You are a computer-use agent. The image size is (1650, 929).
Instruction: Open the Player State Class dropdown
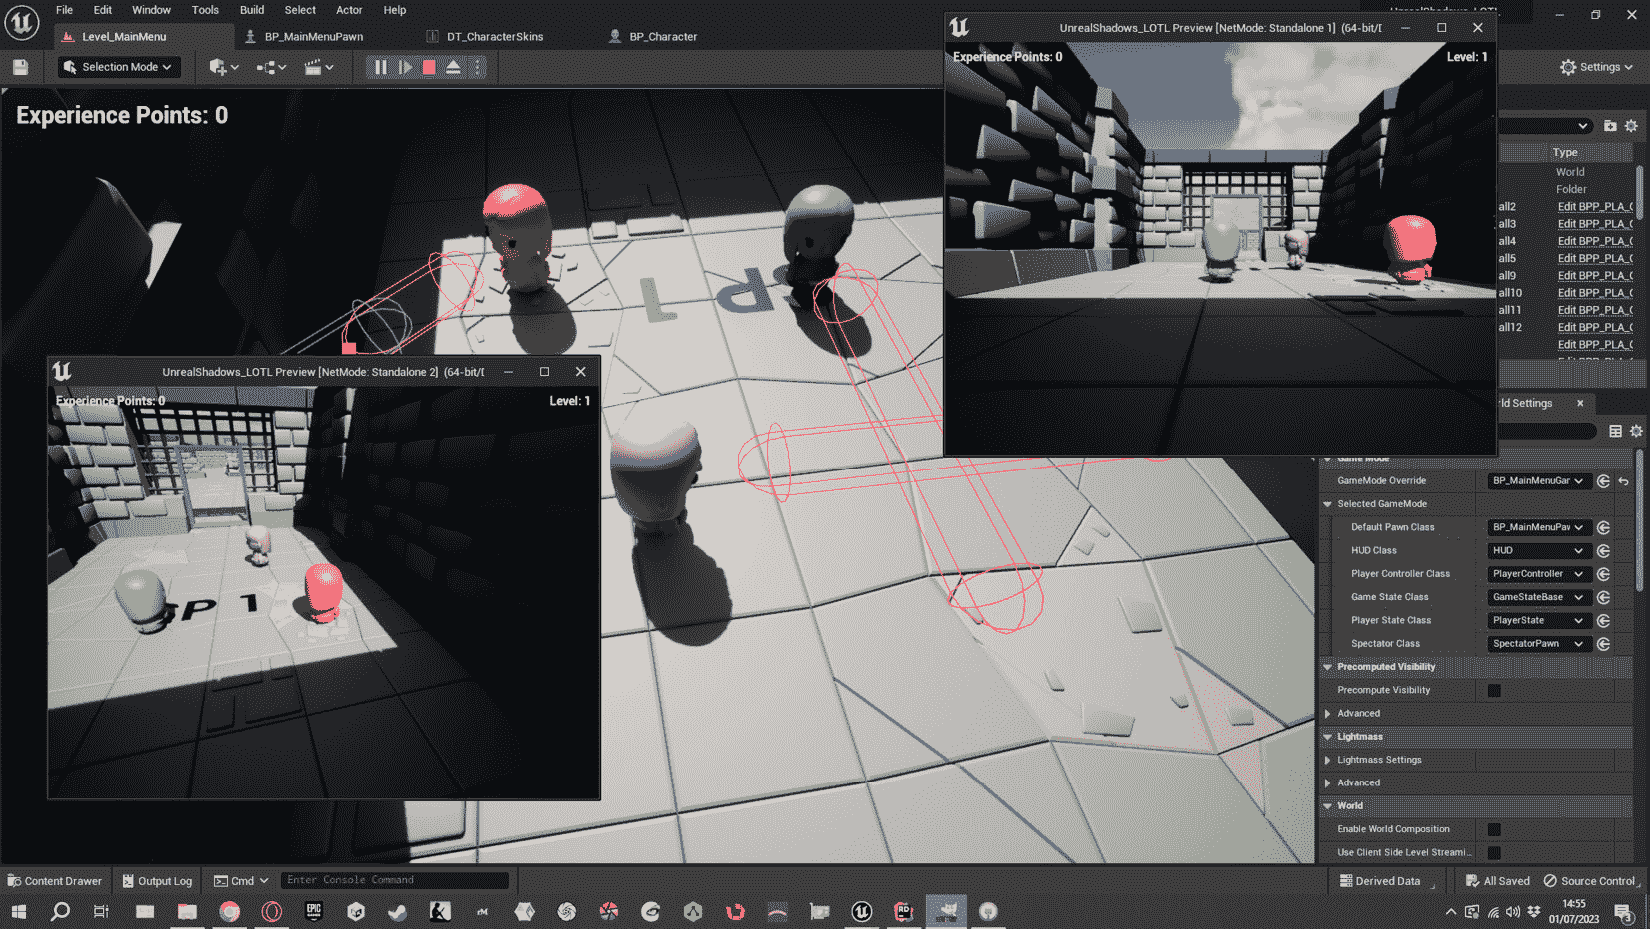tap(1538, 621)
